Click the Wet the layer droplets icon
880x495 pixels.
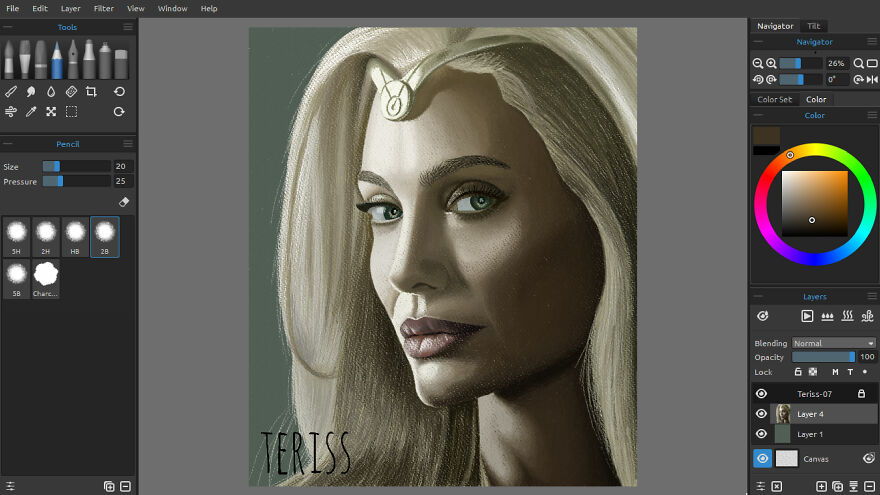pyautogui.click(x=827, y=317)
